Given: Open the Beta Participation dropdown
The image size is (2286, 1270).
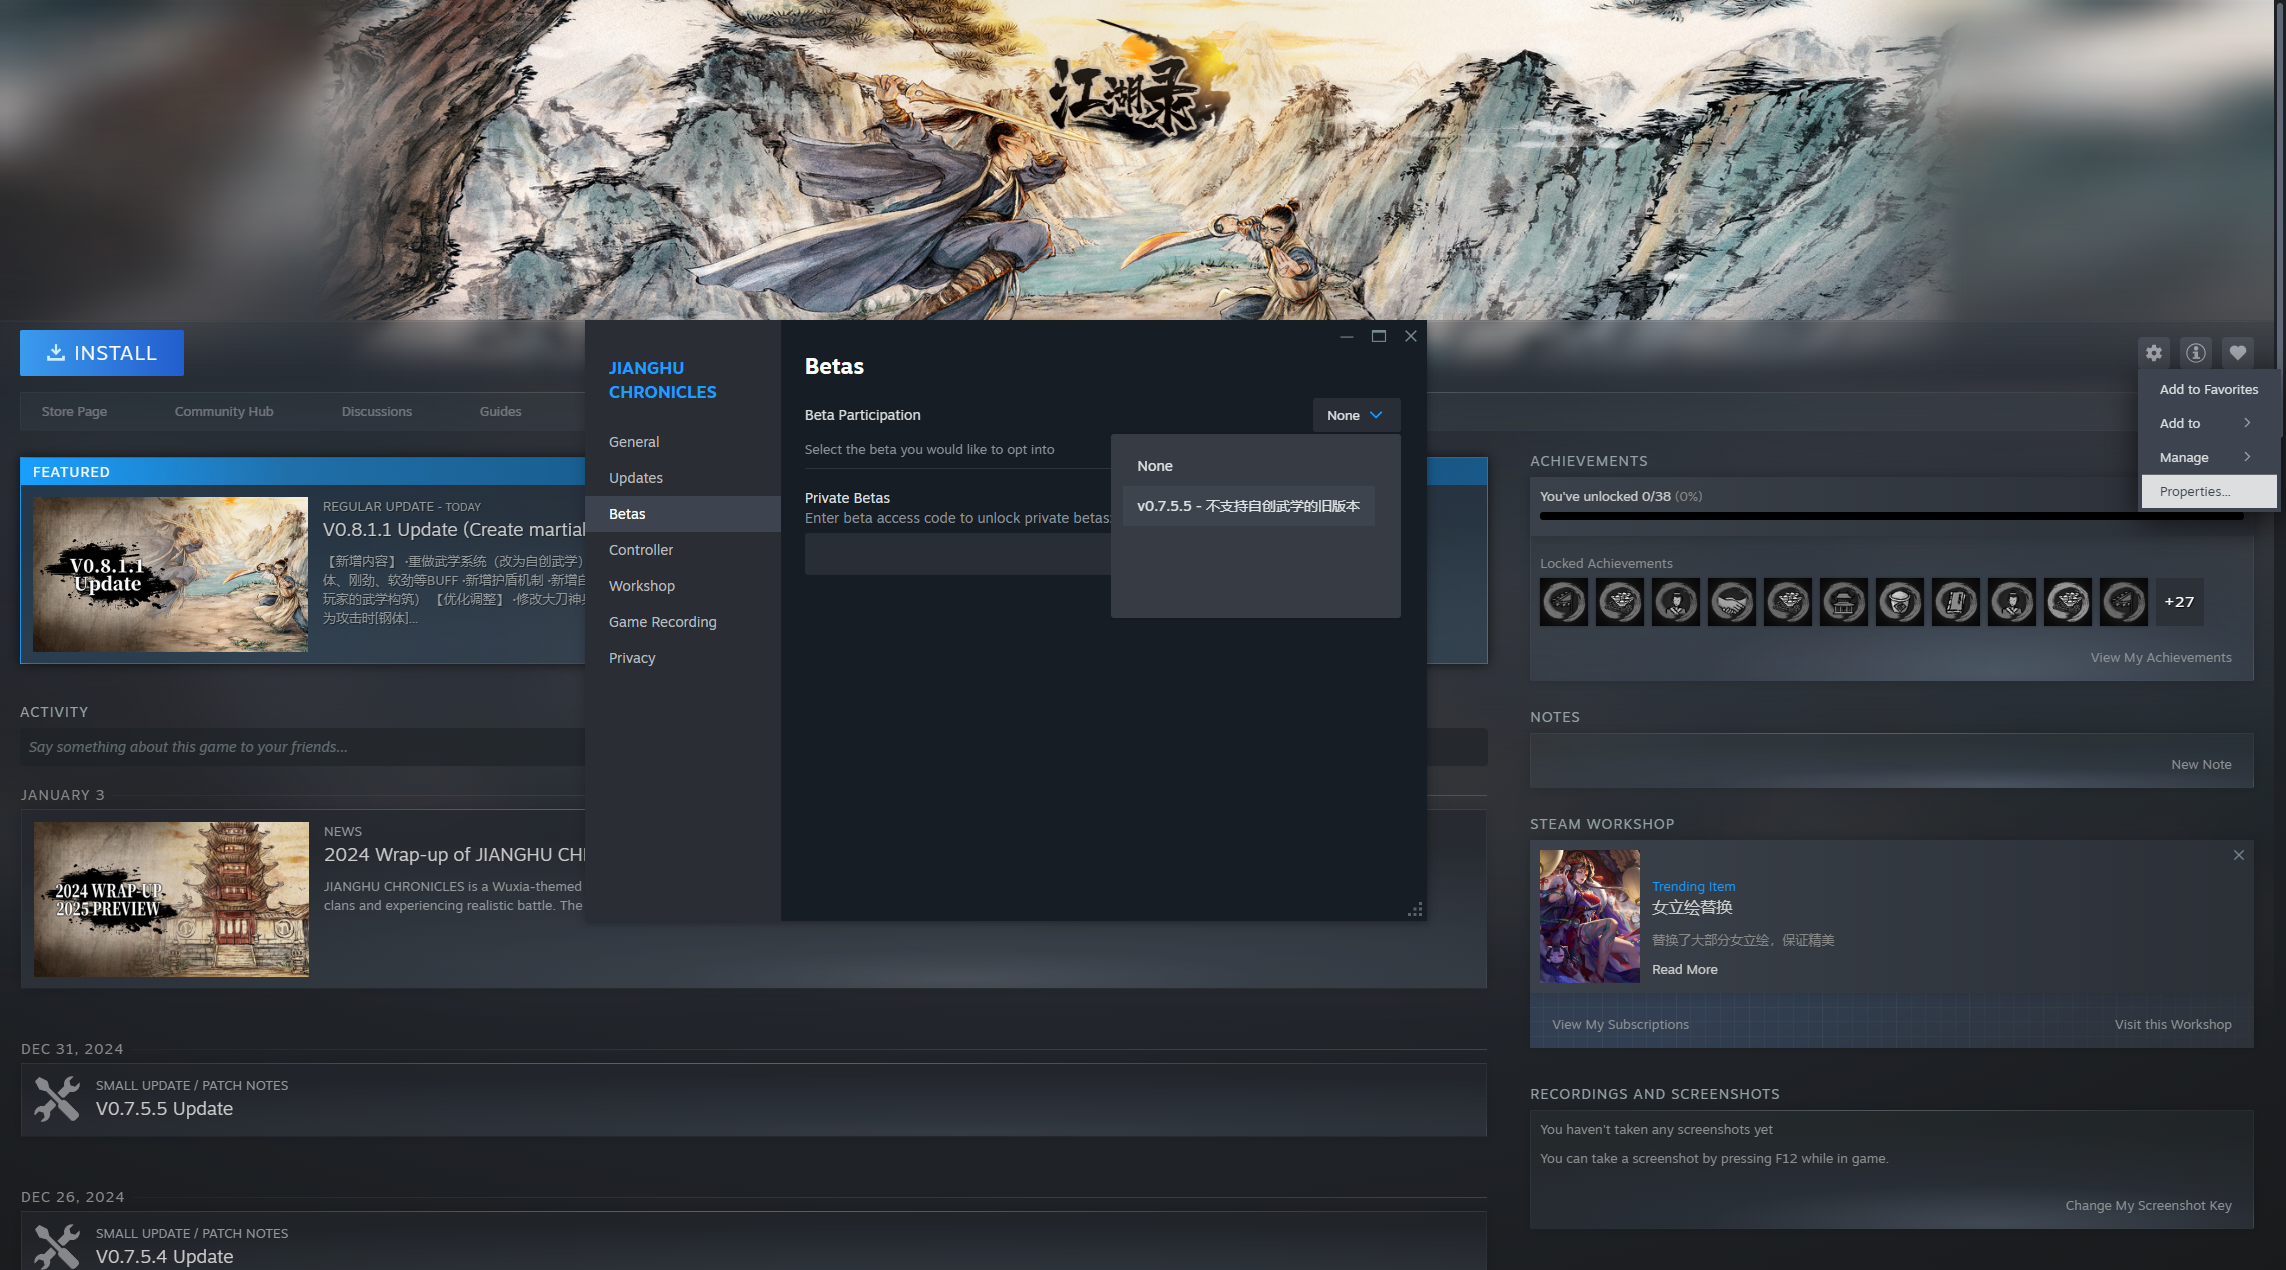Looking at the screenshot, I should pos(1355,415).
